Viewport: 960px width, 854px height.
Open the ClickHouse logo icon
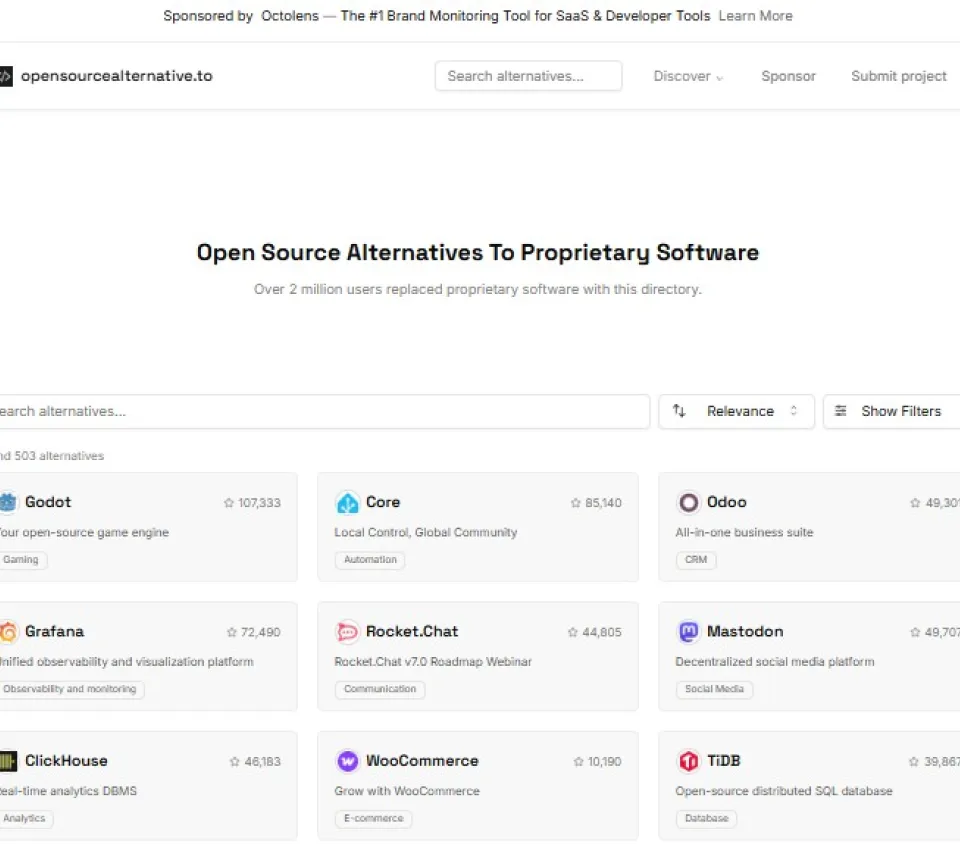tap(7, 761)
